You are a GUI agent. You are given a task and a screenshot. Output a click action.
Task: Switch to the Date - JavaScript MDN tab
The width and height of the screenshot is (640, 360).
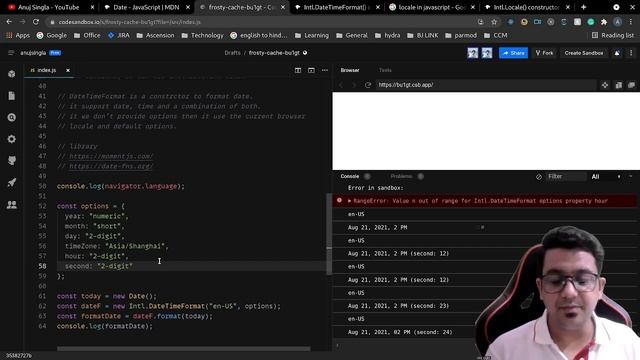[x=147, y=7]
